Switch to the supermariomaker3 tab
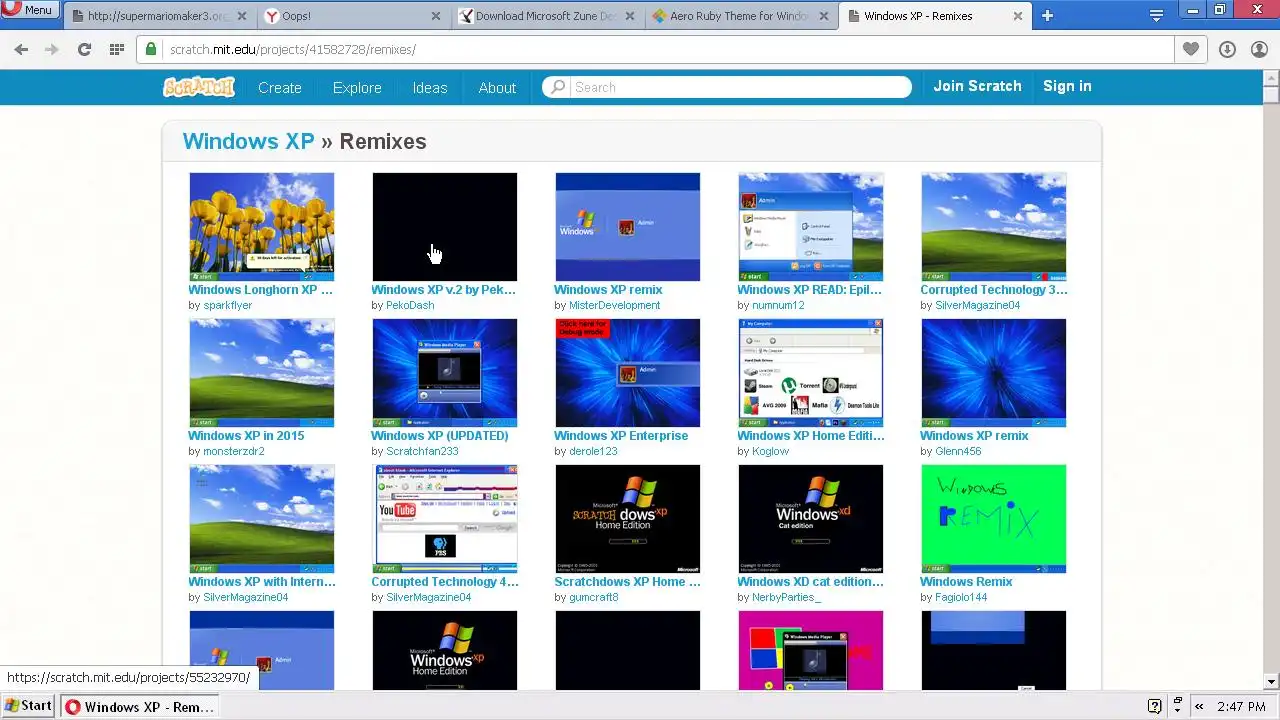This screenshot has height=720, width=1280. point(158,16)
